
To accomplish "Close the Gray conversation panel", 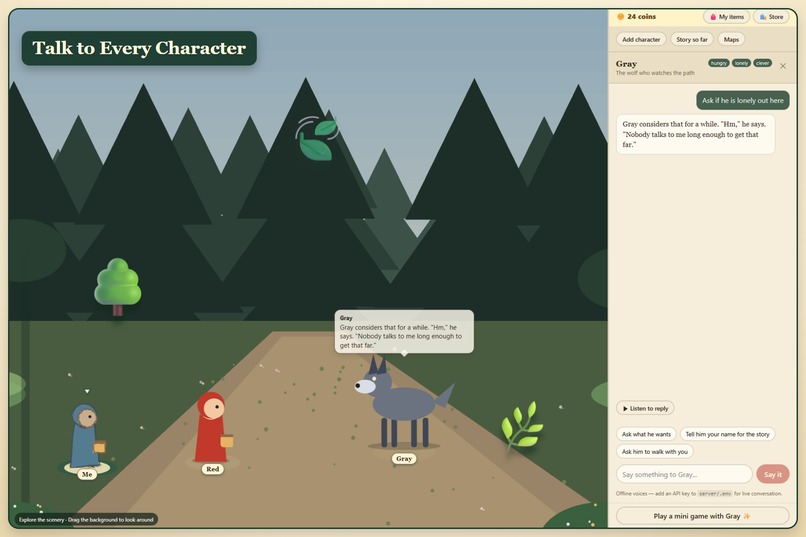I will (782, 66).
